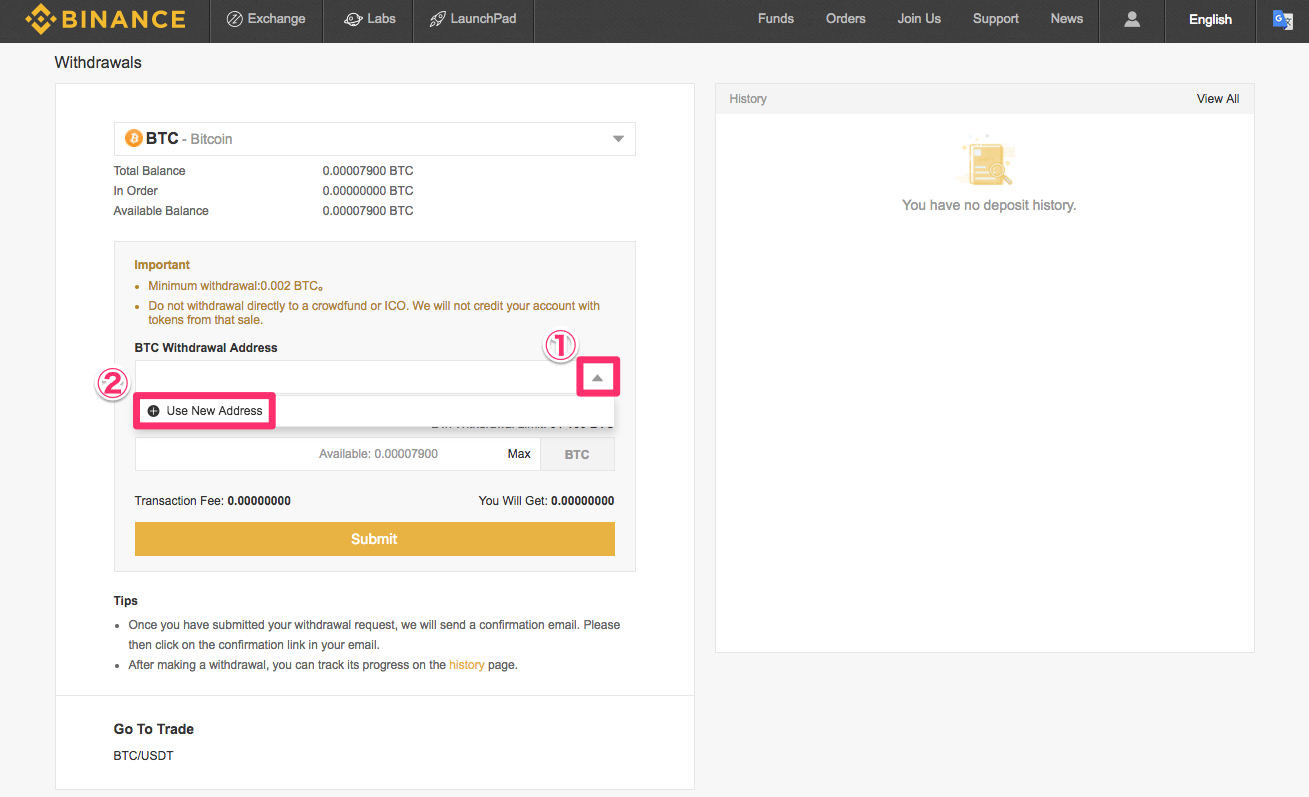Click the Total Balance value 0.00007900 BTC
The height and width of the screenshot is (797, 1309).
click(367, 171)
